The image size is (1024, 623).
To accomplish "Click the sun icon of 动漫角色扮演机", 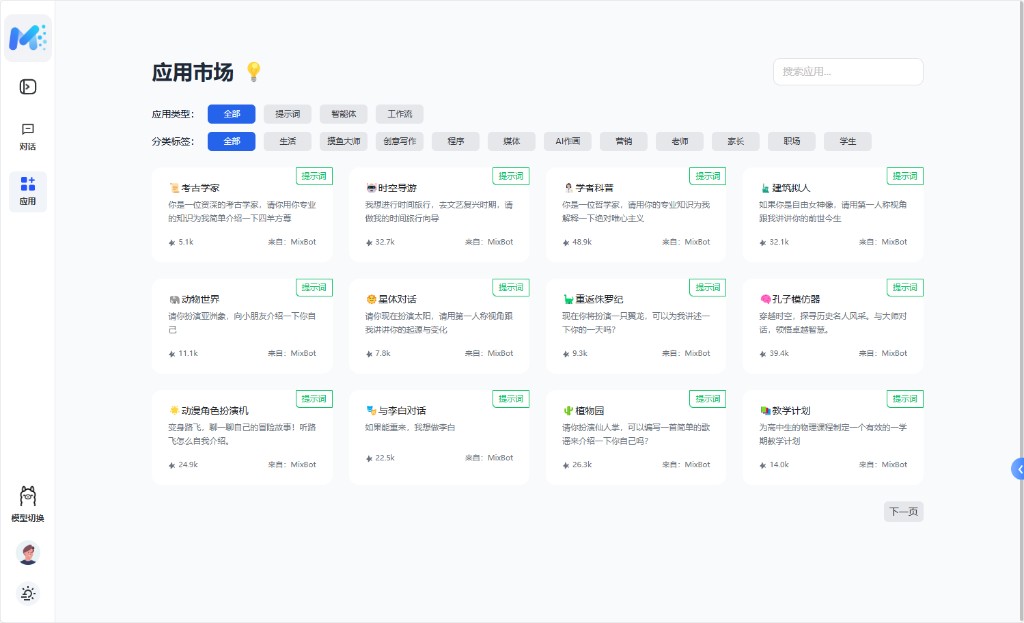I will [174, 411].
